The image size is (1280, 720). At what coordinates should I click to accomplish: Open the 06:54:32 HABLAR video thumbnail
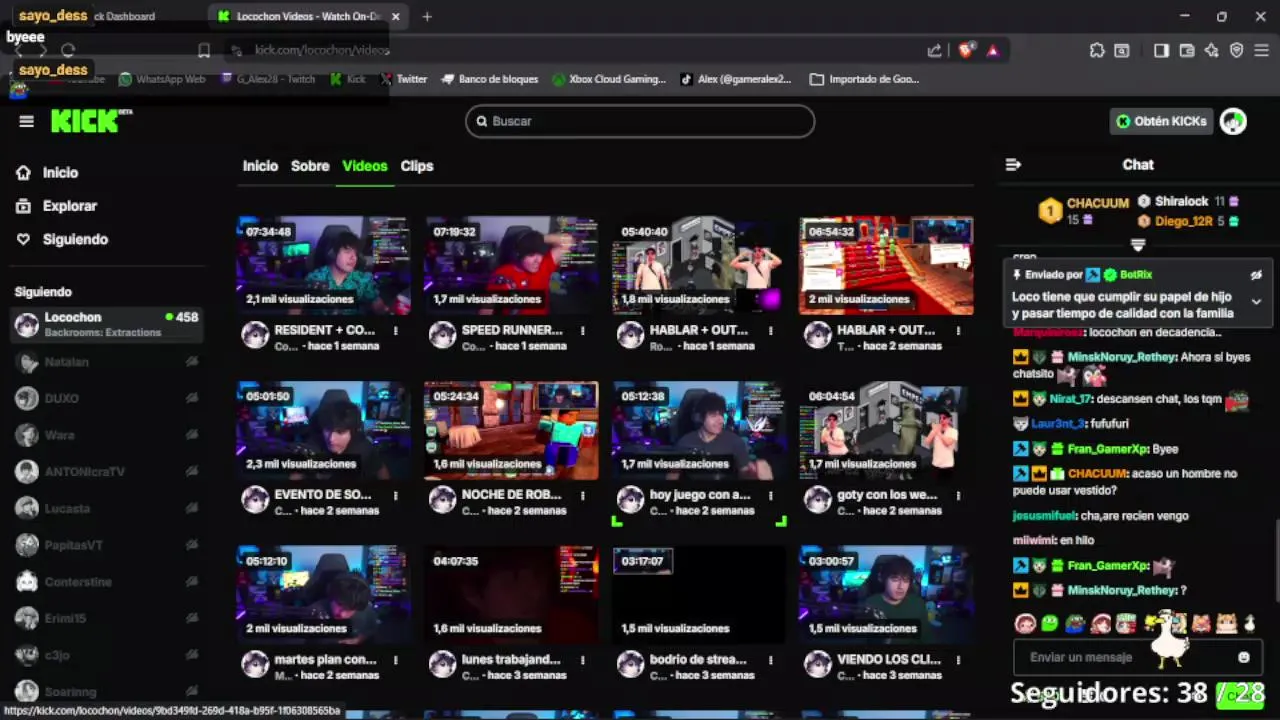(x=886, y=266)
